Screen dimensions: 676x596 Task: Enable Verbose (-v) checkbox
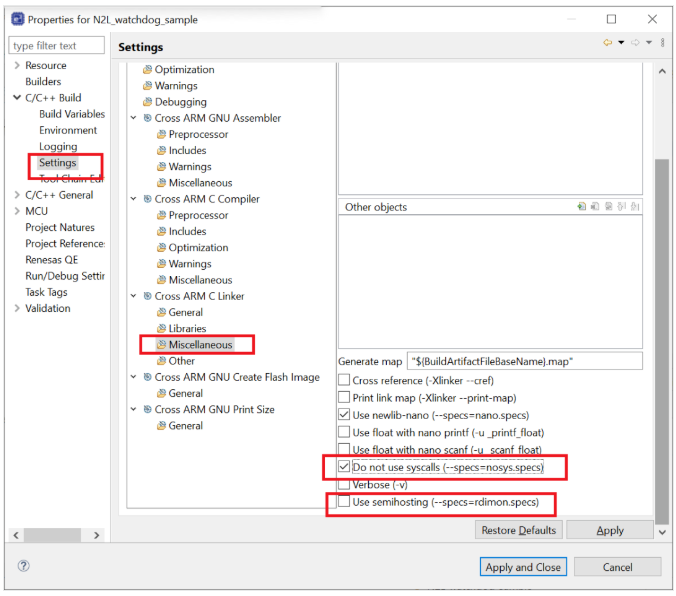tap(344, 484)
